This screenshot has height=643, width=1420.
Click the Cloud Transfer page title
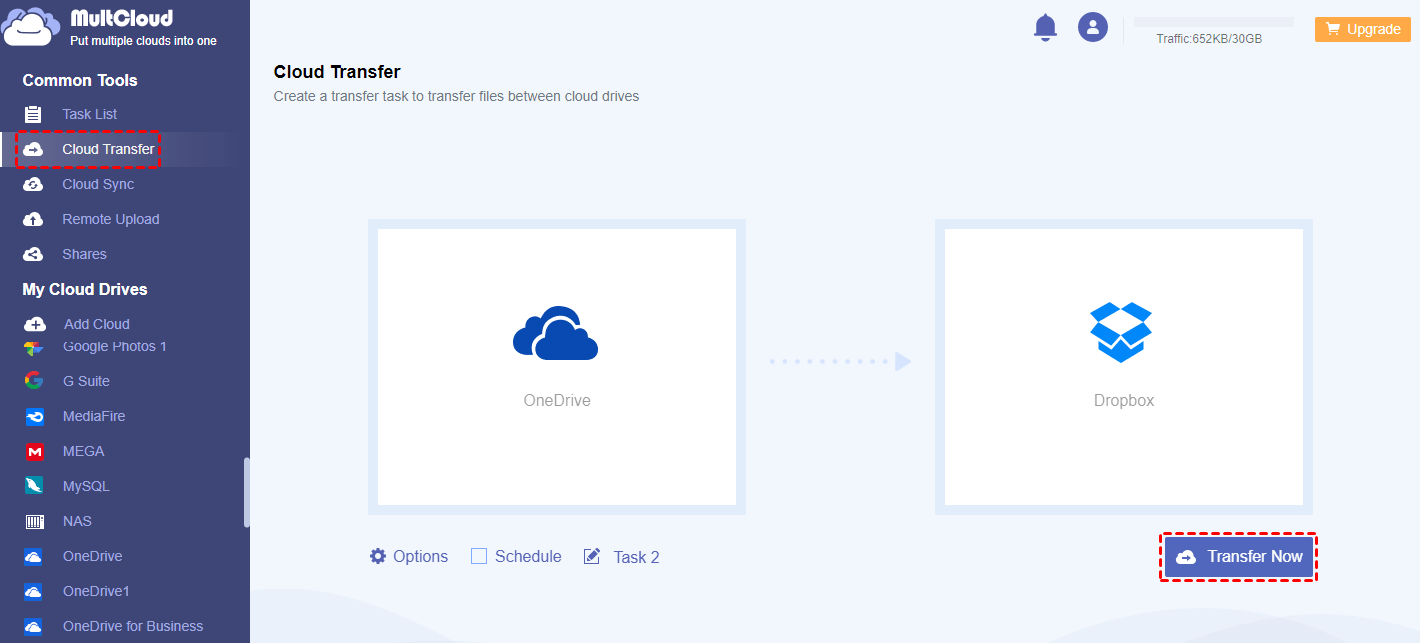point(337,72)
